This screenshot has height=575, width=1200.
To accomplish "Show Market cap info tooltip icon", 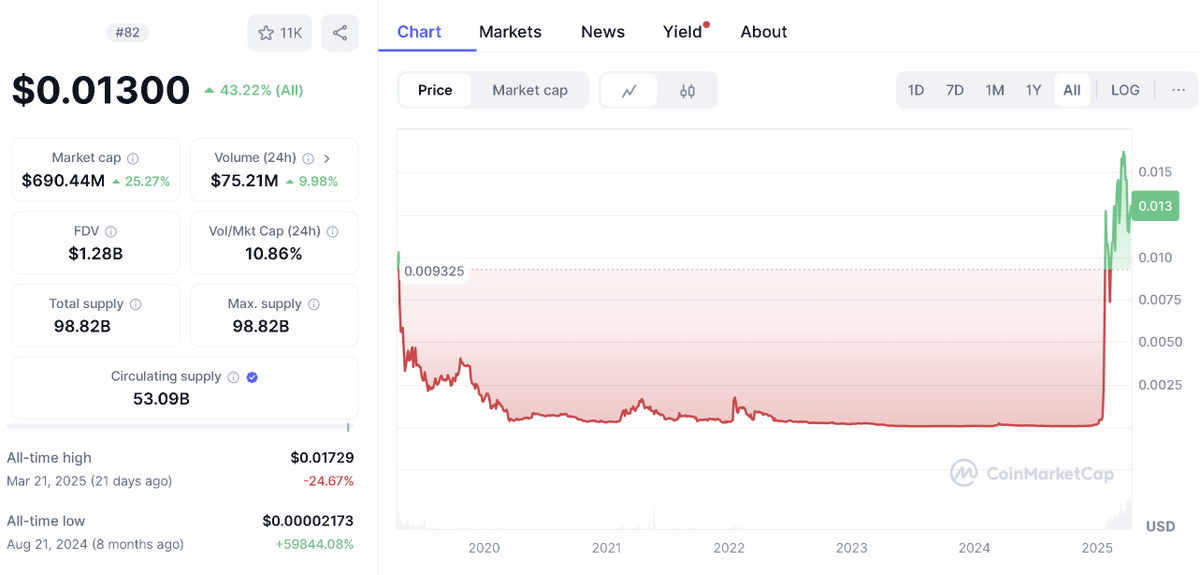I will click(133, 158).
